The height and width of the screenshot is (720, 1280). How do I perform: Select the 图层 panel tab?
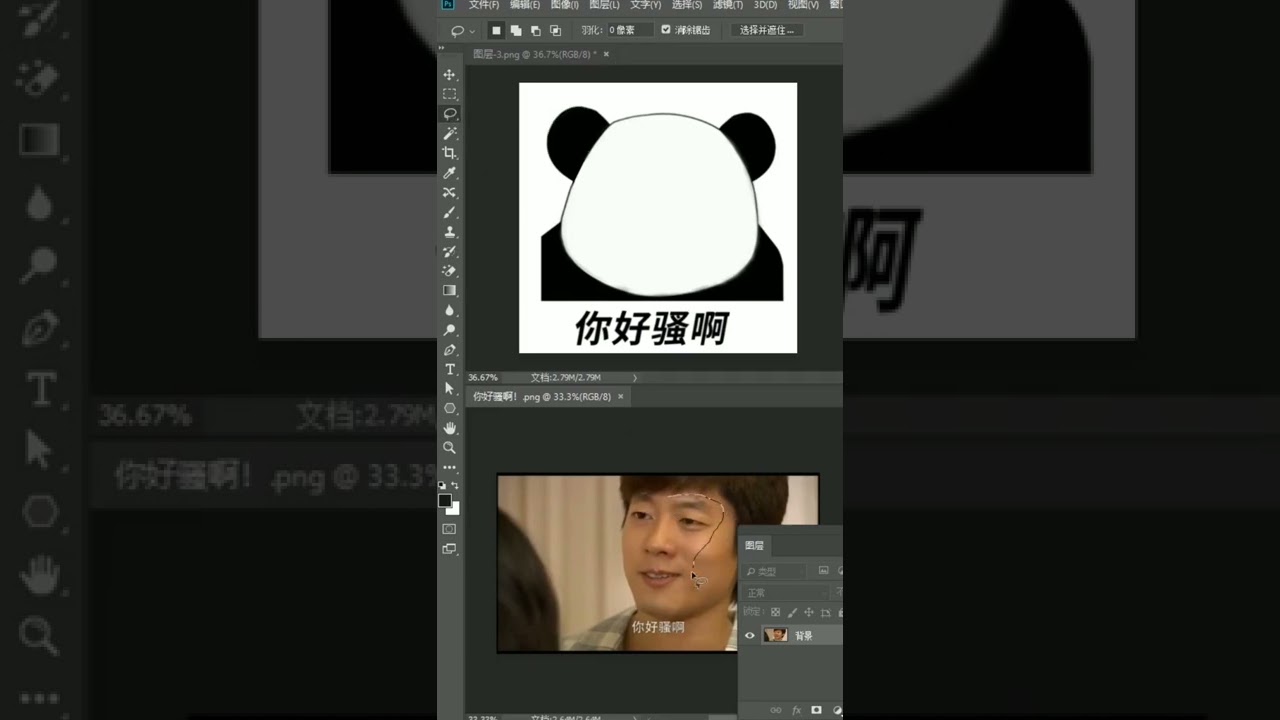755,546
